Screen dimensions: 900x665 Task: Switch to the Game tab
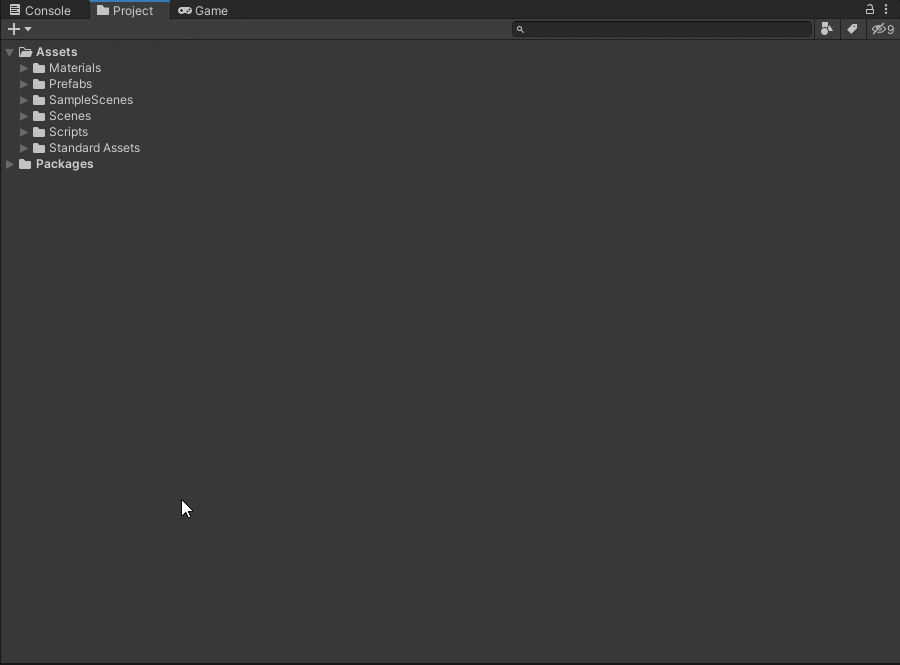(203, 10)
